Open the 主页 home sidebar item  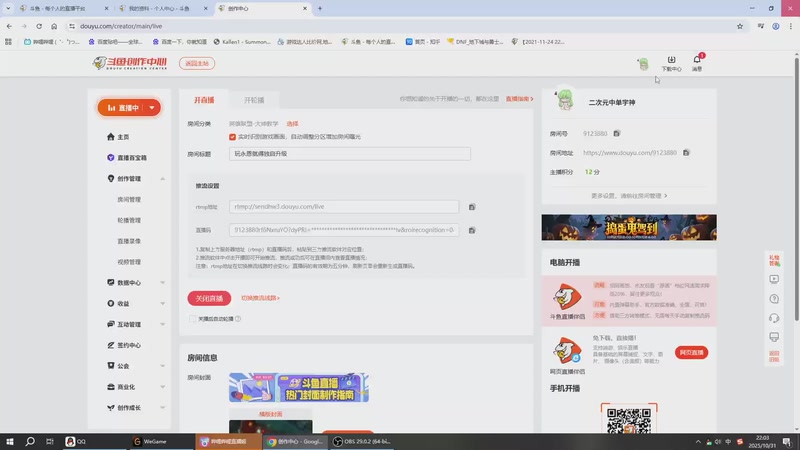point(118,137)
